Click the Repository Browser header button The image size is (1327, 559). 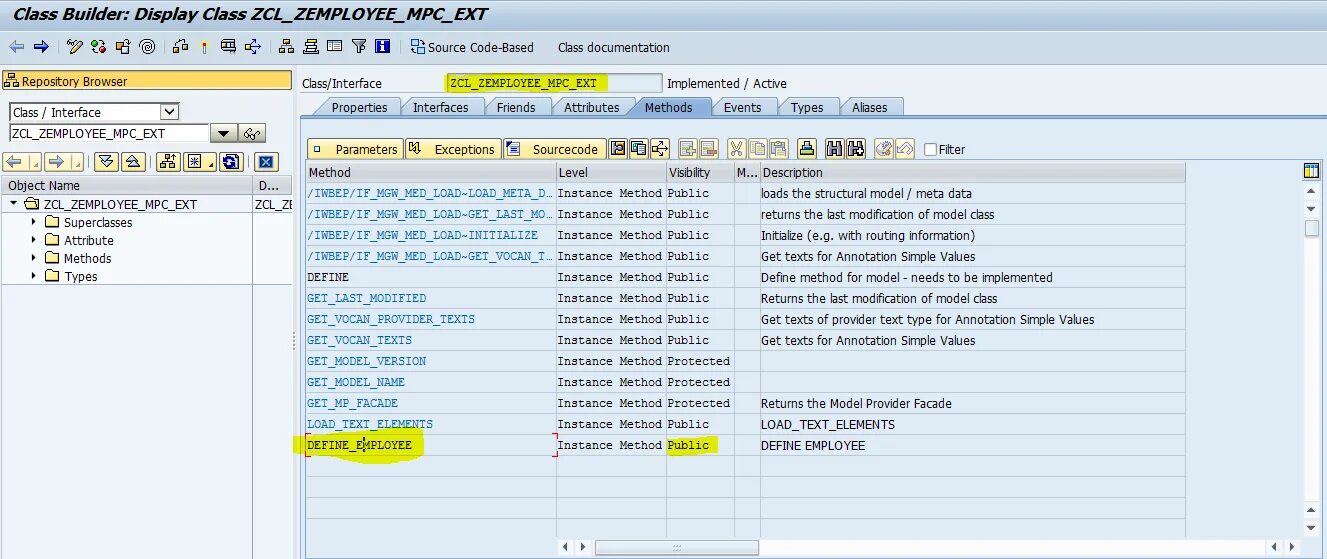click(x=147, y=81)
